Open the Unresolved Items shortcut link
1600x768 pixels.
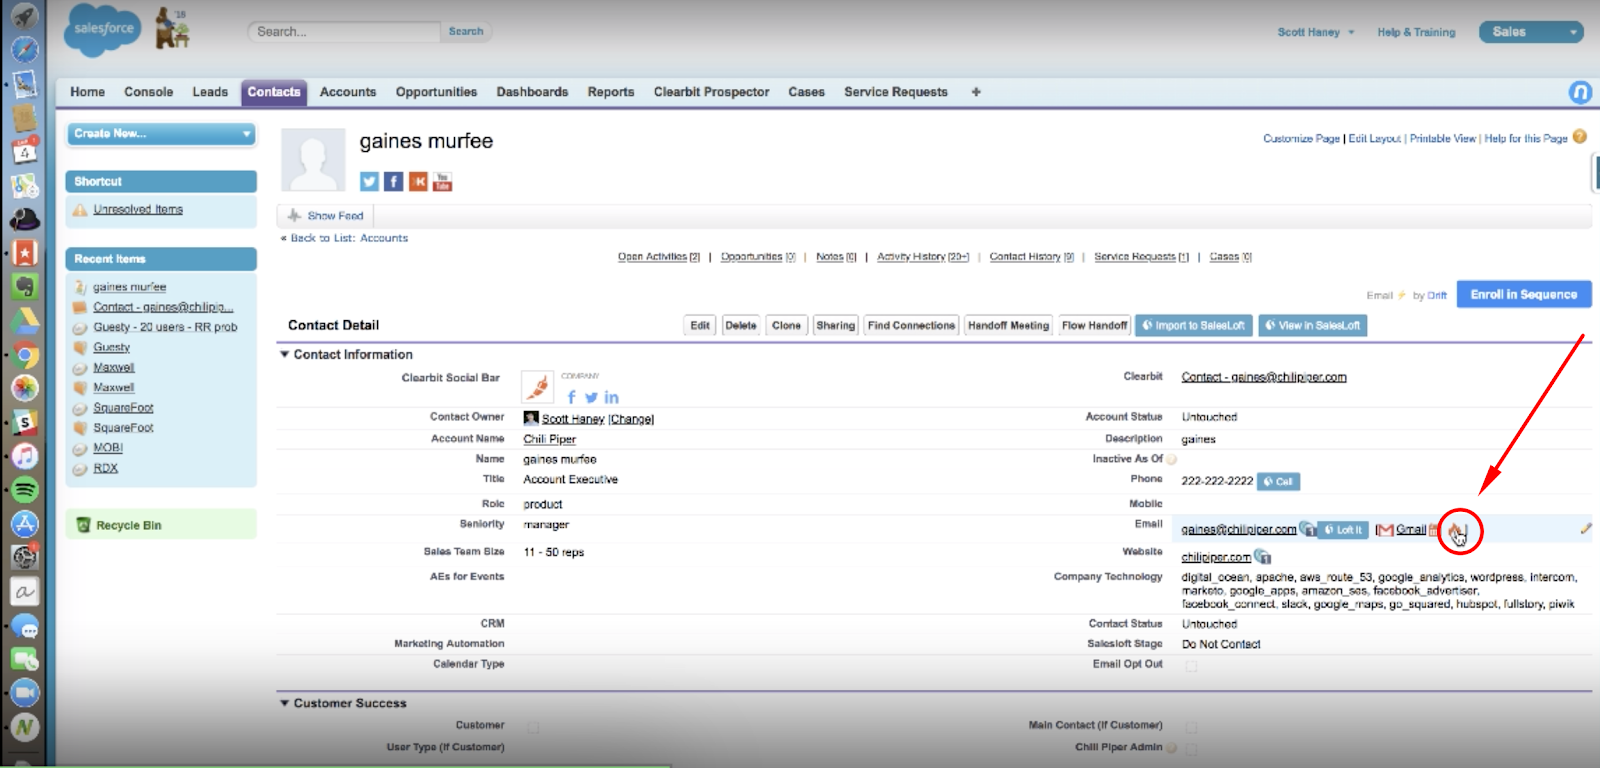point(138,210)
